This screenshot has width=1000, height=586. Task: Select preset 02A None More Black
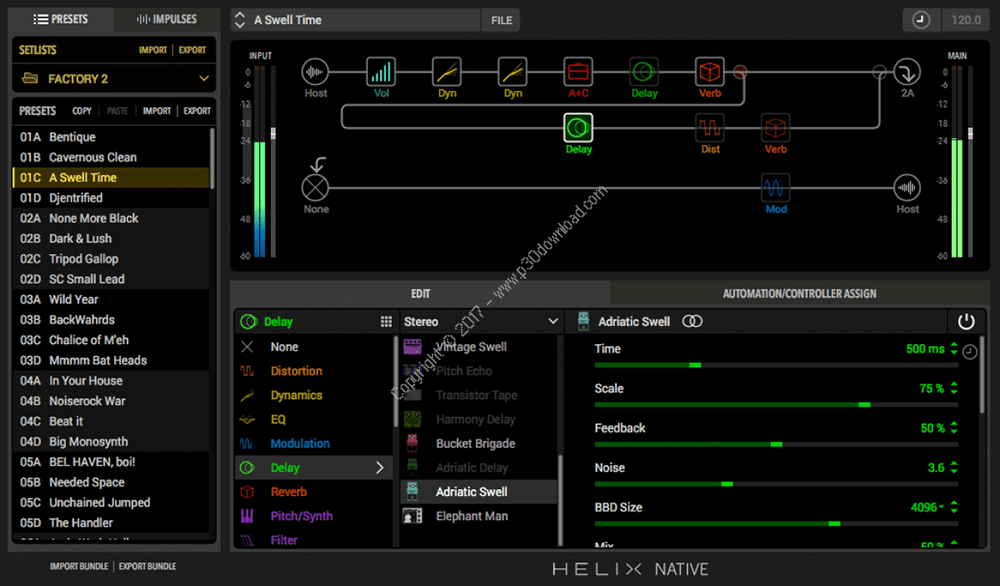[x=111, y=219]
